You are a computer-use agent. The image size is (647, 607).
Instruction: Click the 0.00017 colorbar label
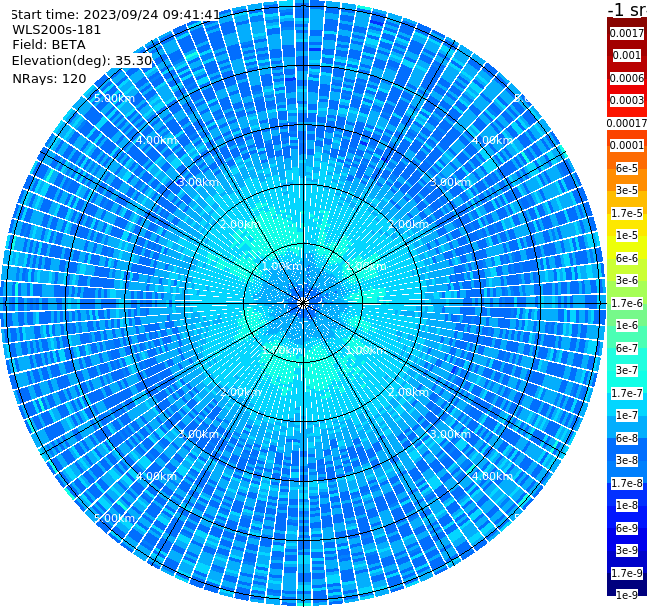(x=627, y=123)
